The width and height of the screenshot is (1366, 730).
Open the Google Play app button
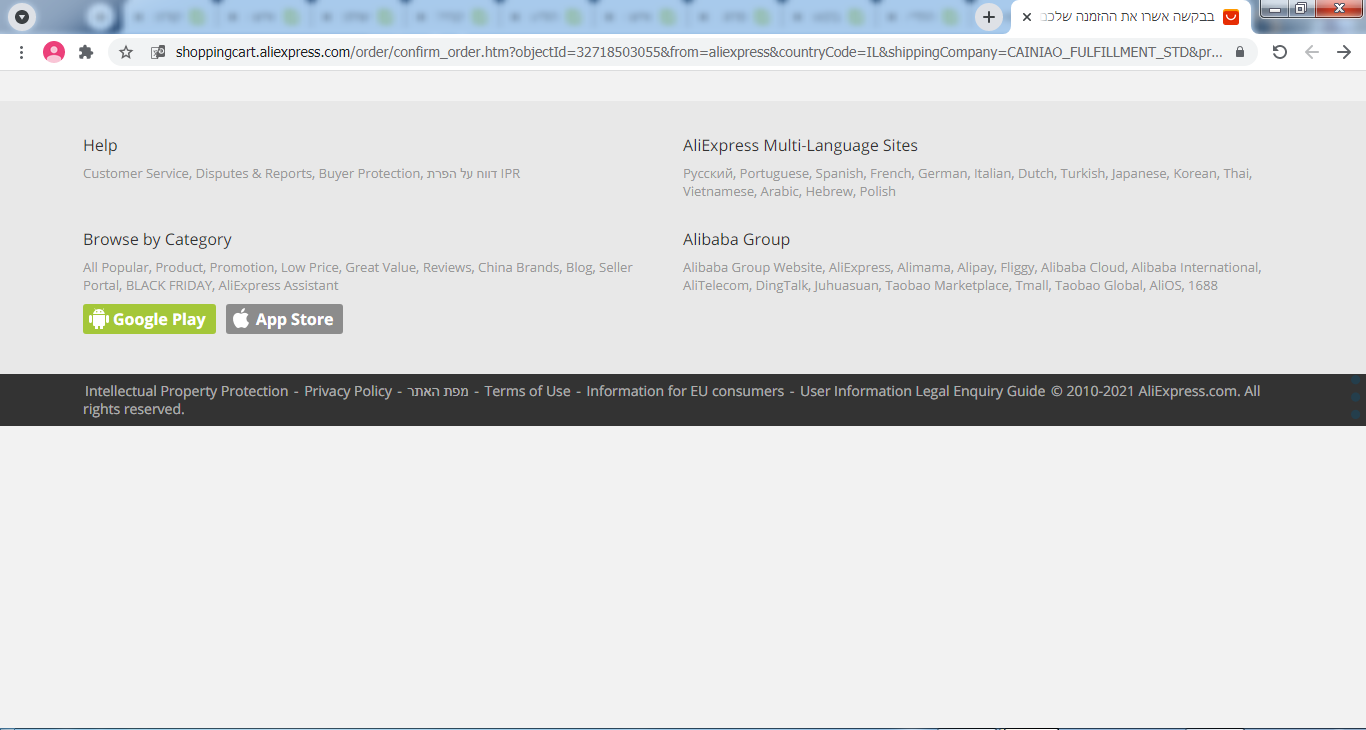pyautogui.click(x=149, y=319)
